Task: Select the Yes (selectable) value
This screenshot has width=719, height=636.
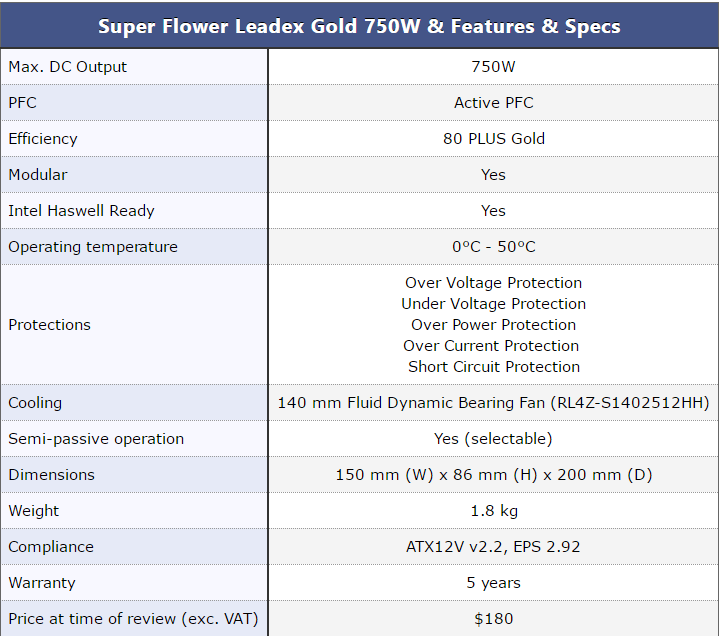Action: [493, 439]
